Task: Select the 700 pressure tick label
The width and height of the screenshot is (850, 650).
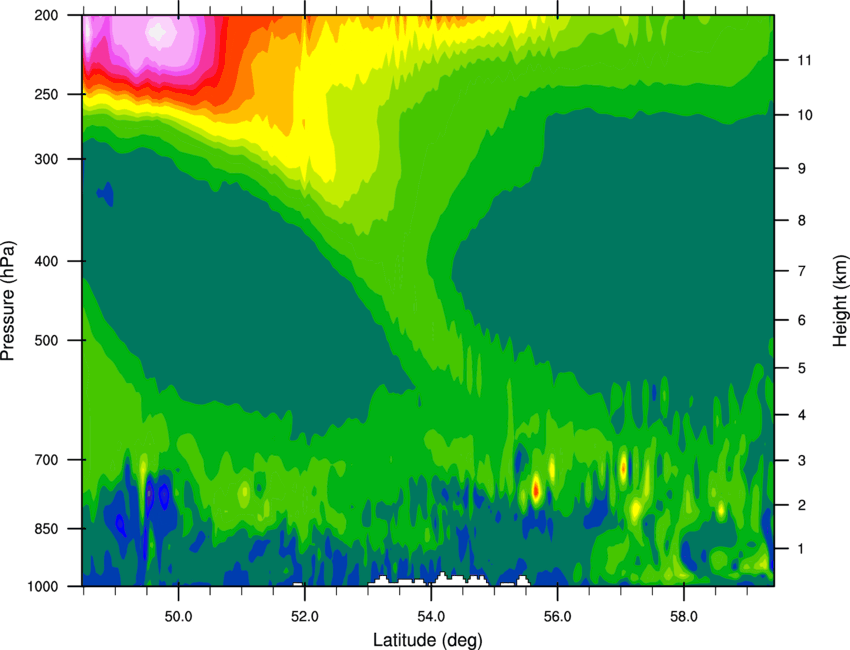Action: pyautogui.click(x=46, y=460)
